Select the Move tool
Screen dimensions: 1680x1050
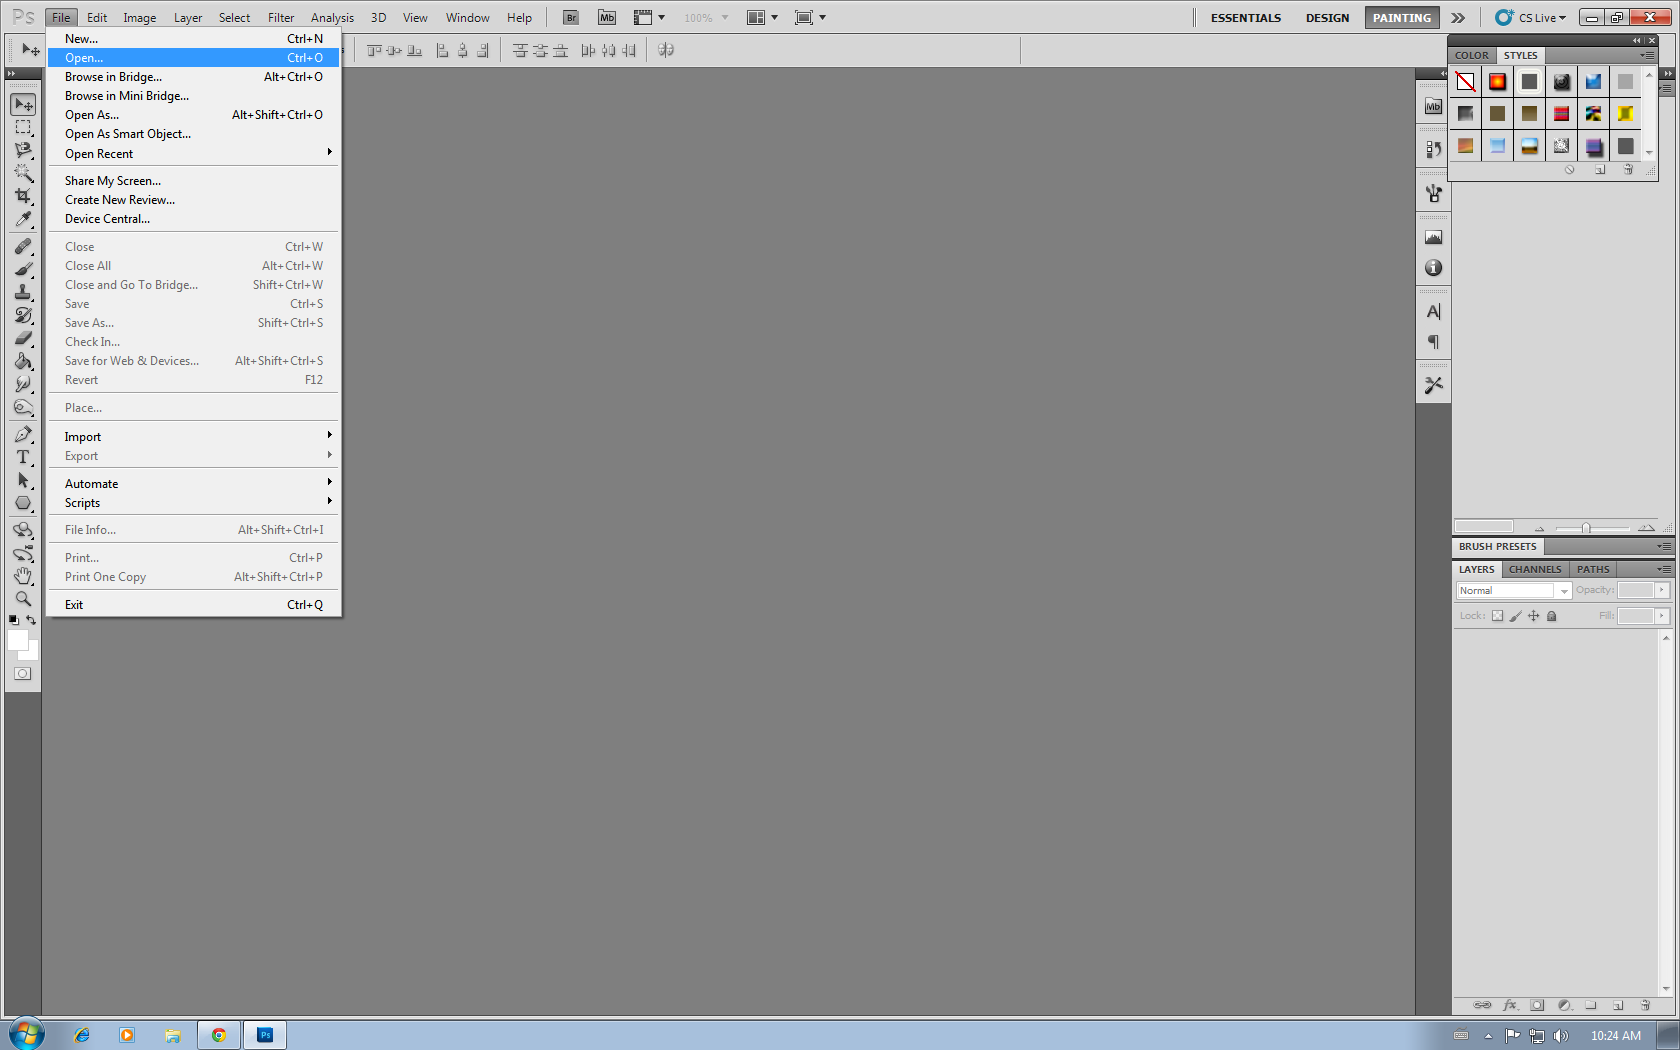pyautogui.click(x=23, y=104)
